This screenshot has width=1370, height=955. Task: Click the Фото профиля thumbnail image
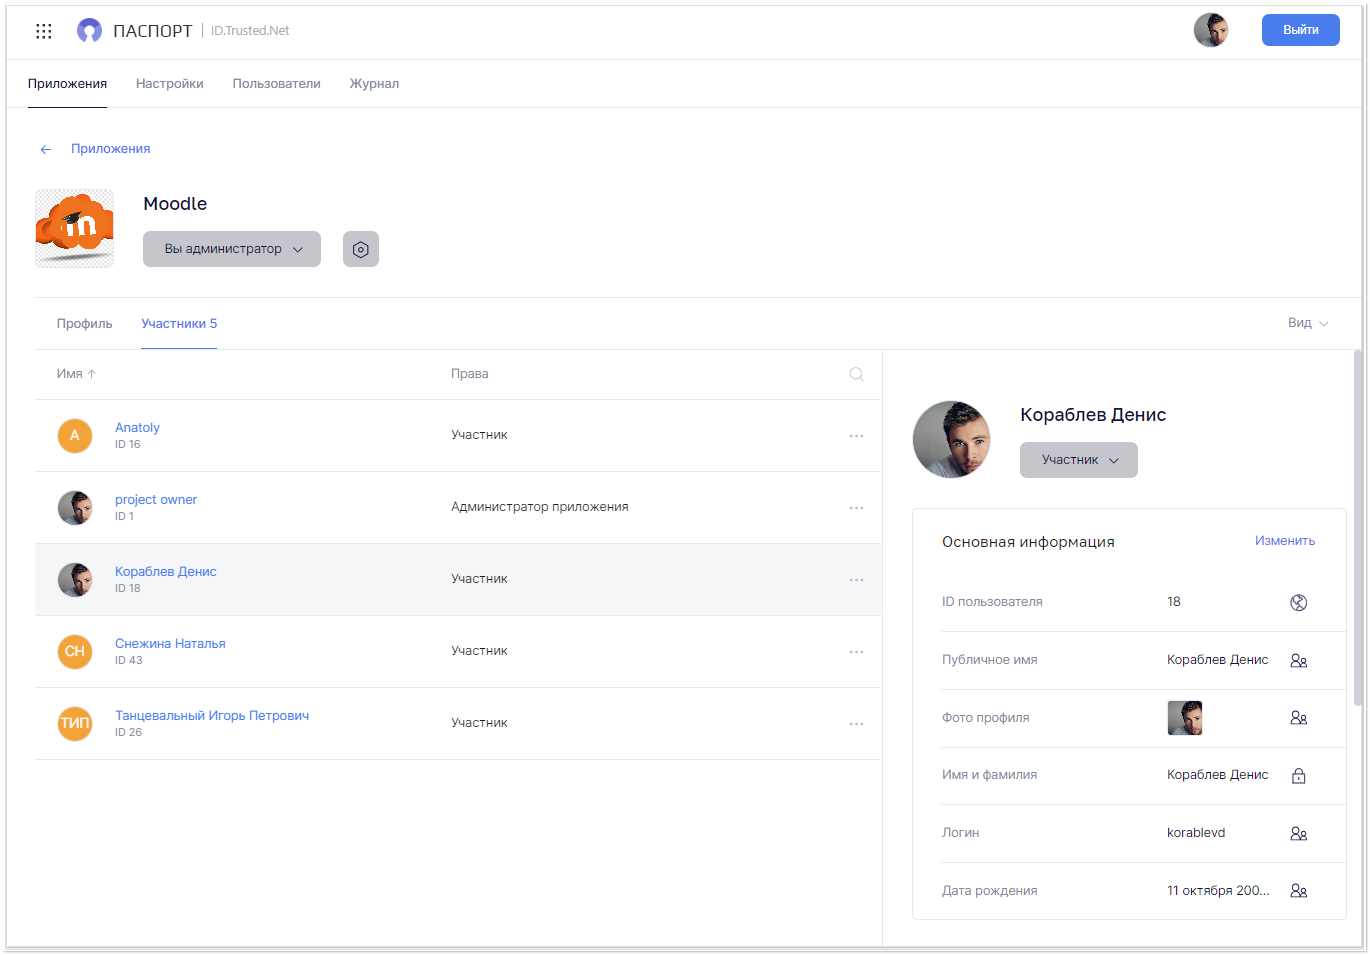[1185, 718]
